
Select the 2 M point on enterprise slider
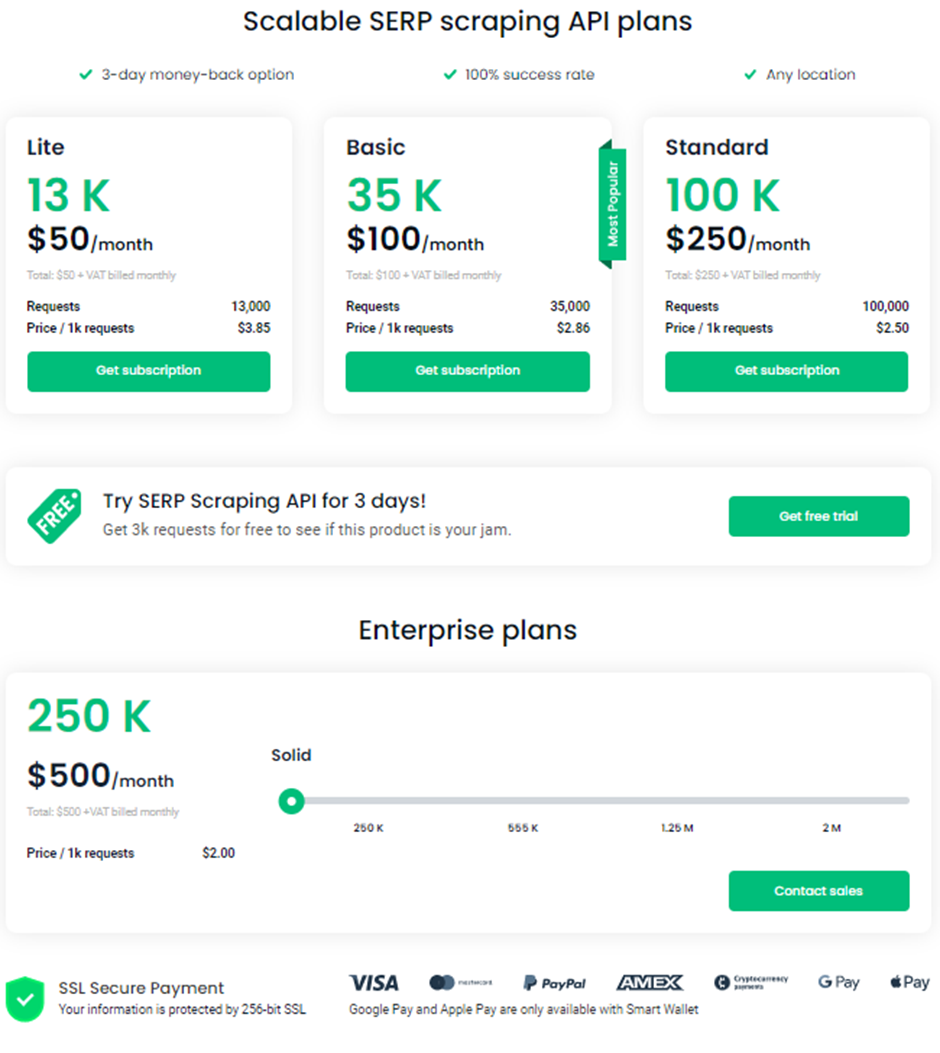832,801
